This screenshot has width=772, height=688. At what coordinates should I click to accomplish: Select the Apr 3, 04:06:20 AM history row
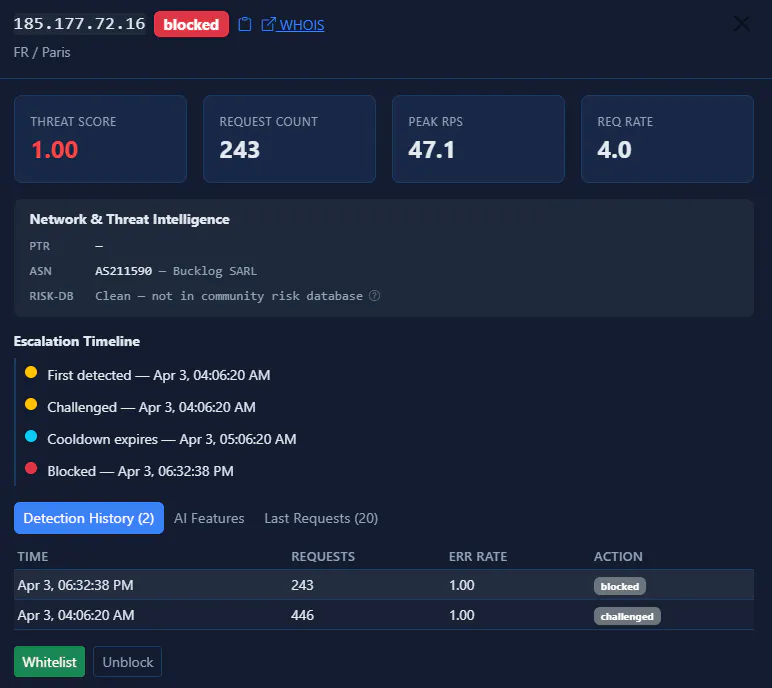(x=384, y=615)
